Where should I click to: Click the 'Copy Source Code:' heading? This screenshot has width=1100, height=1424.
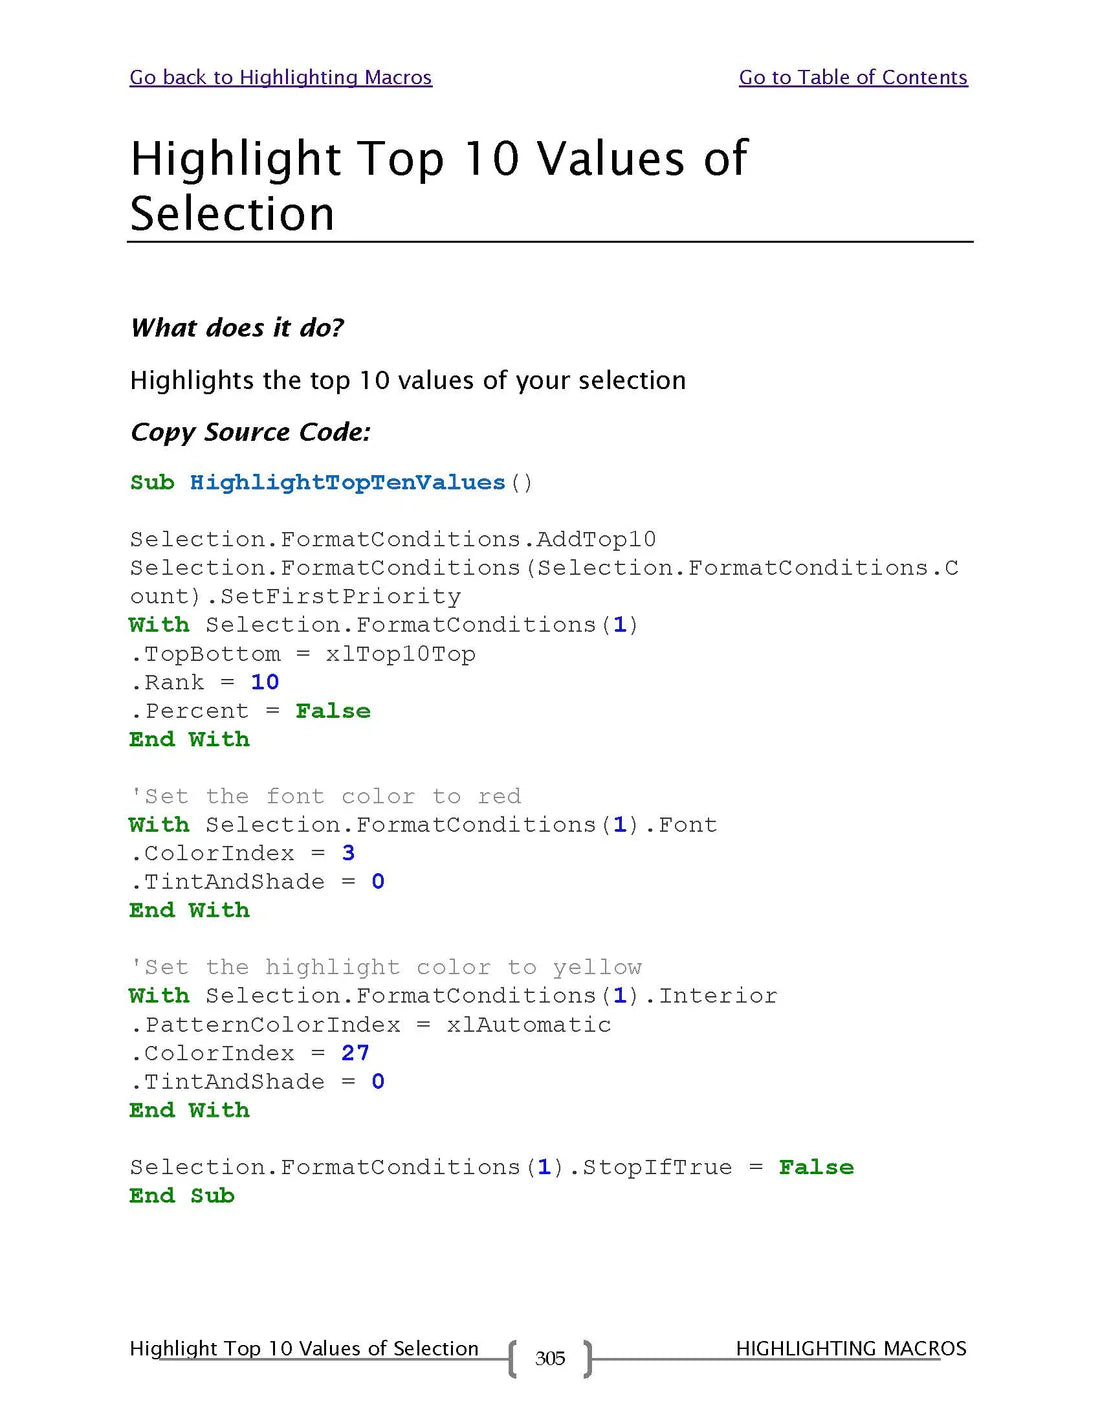(x=250, y=432)
